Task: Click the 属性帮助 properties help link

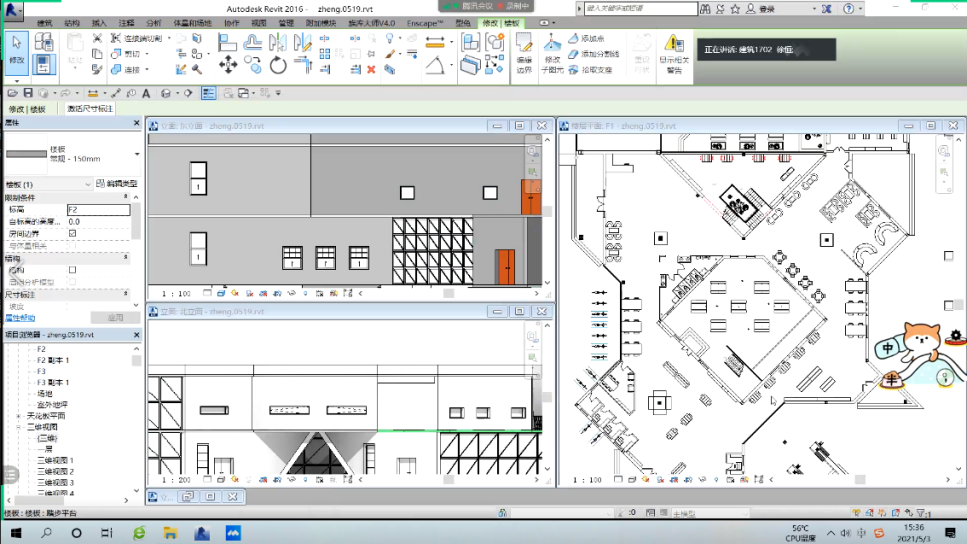Action: 21,318
